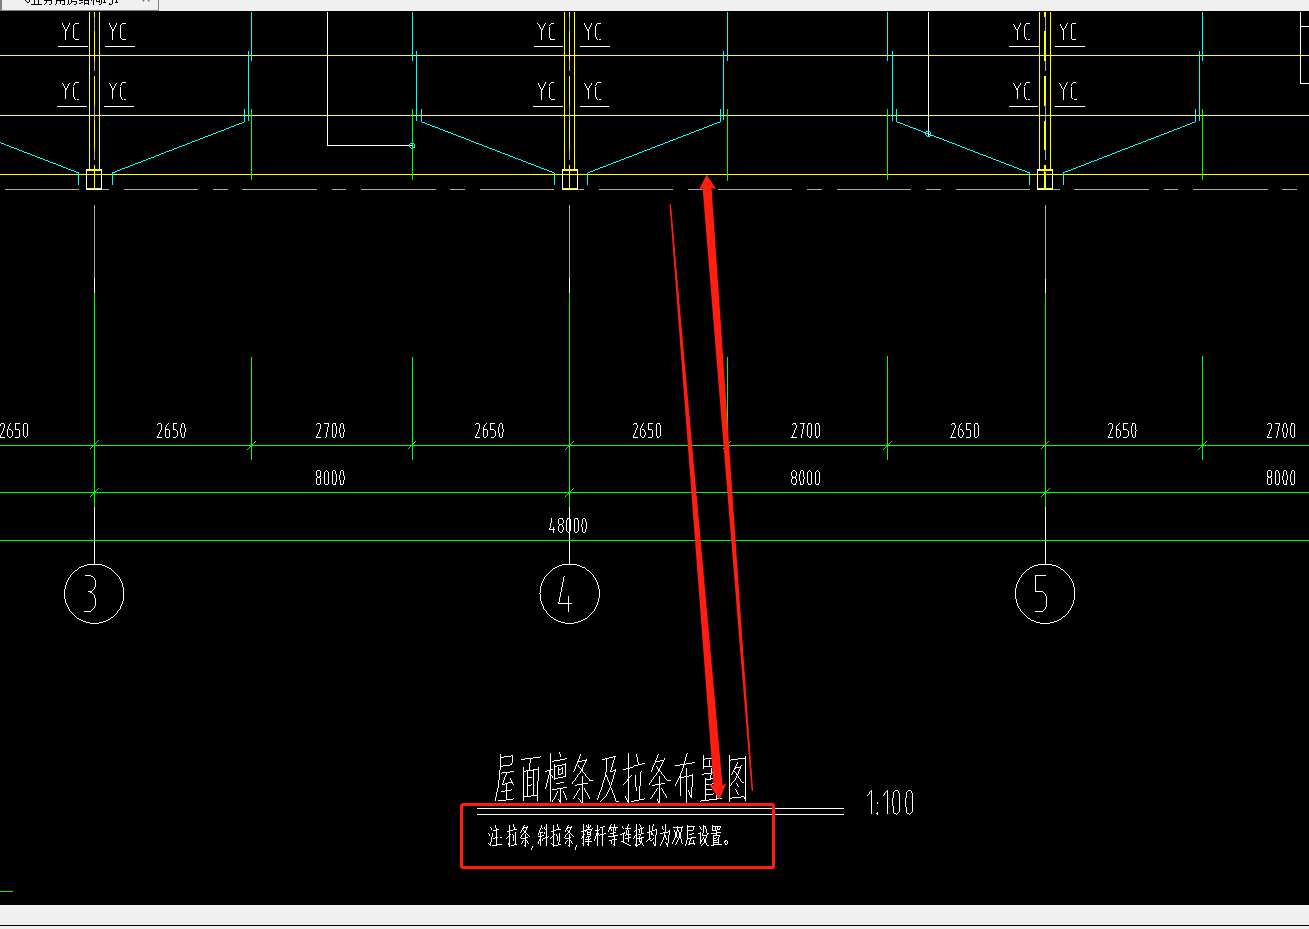Select the 8000 dimension between axes 4 and 5

(805, 478)
